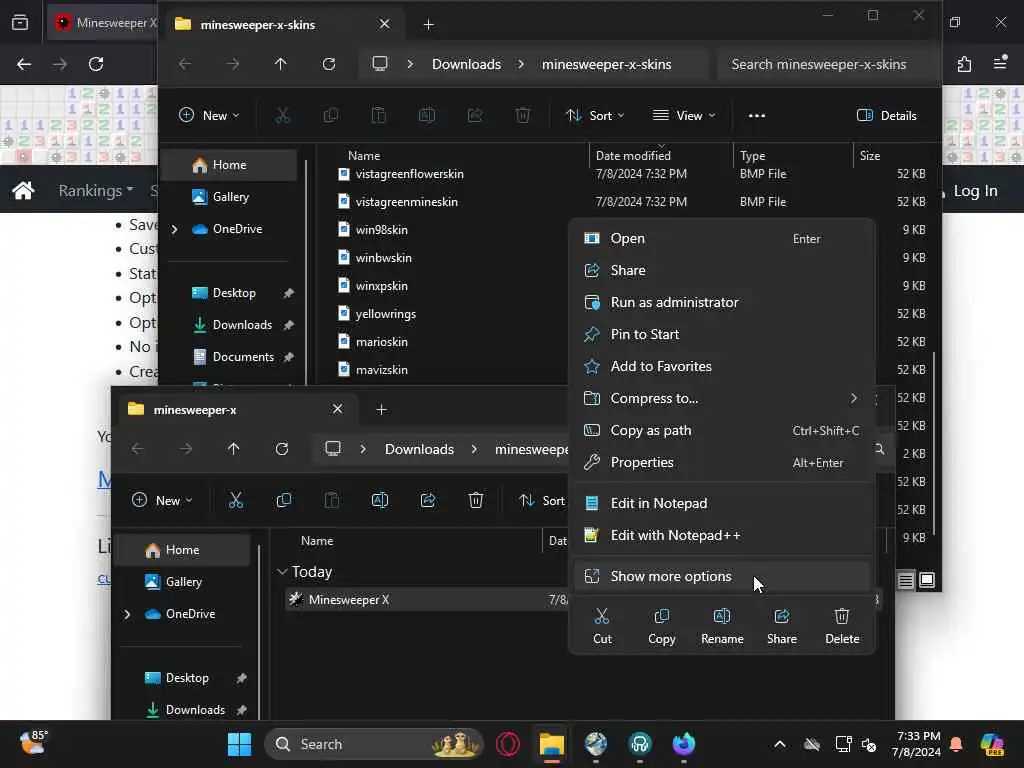This screenshot has height=768, width=1024.
Task: Click the taskbar Search box
Action: (x=374, y=744)
